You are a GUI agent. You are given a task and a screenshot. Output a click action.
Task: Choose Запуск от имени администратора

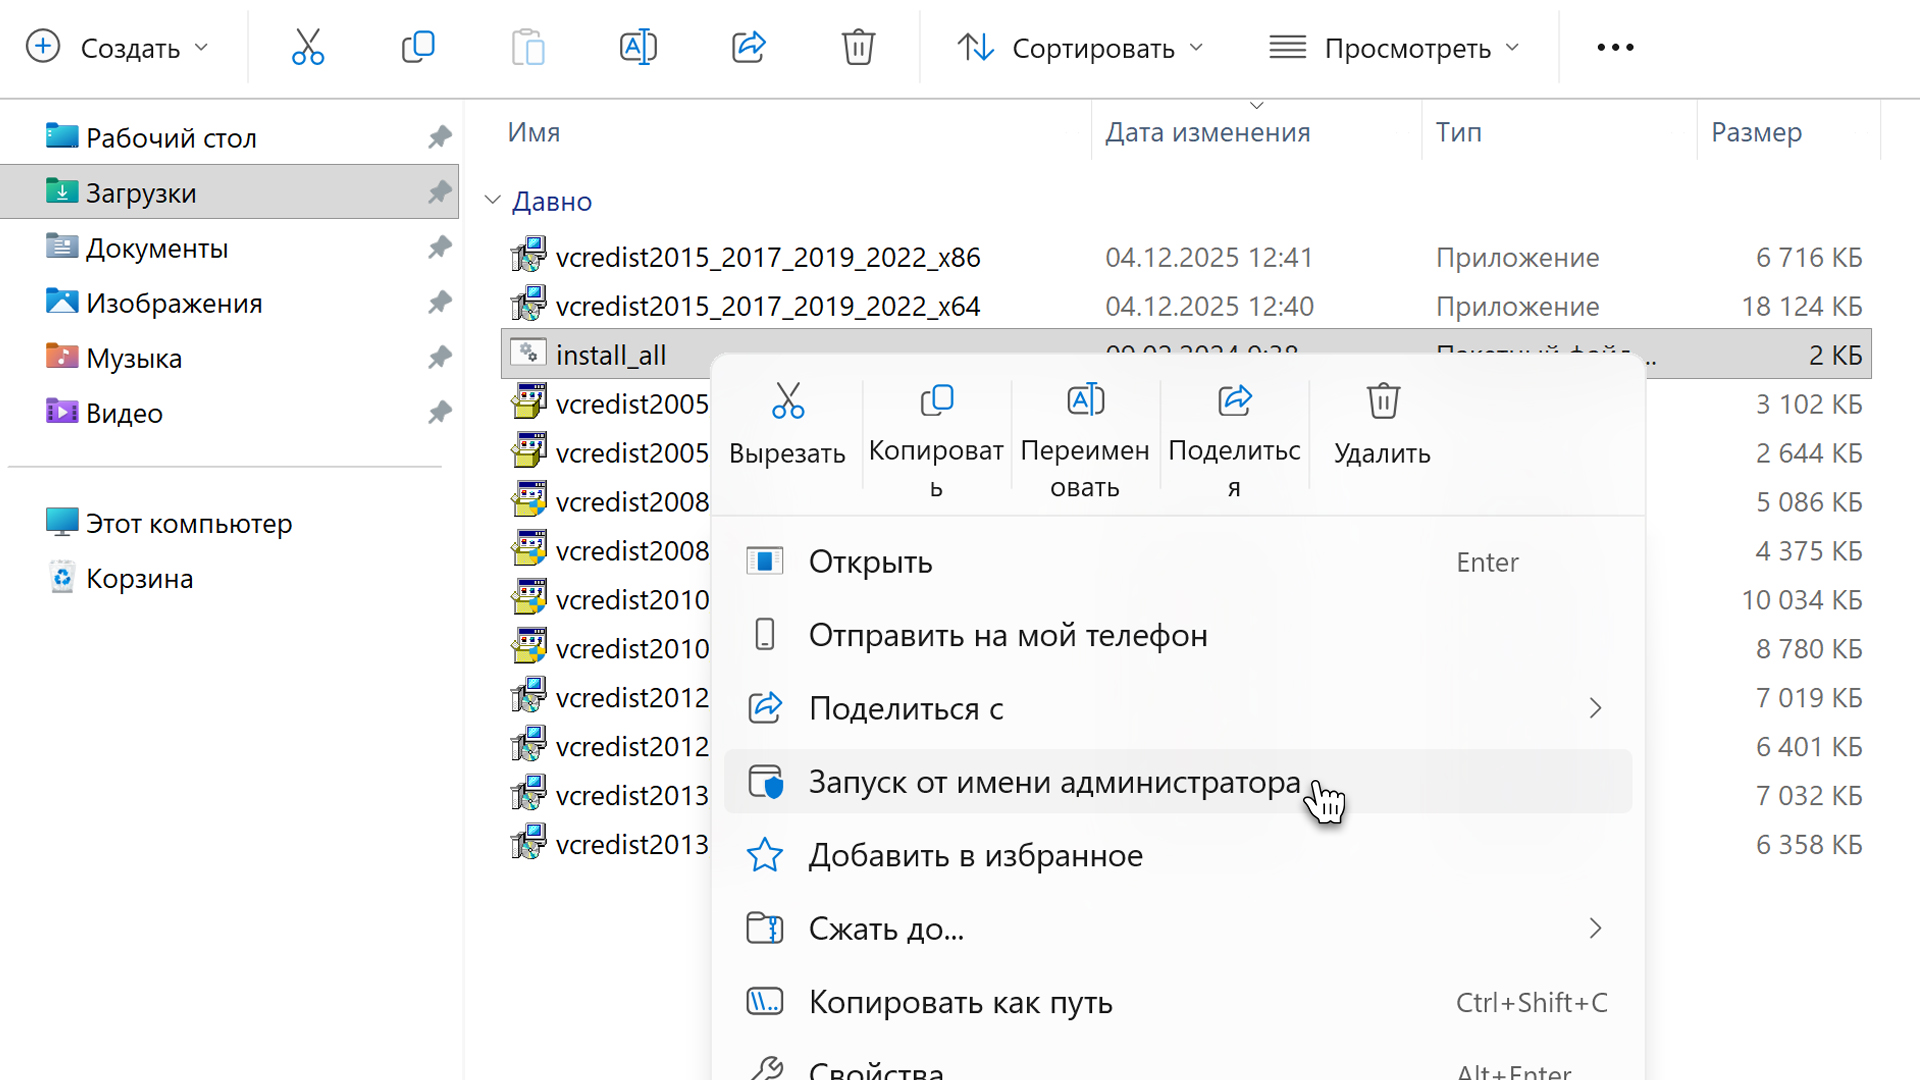click(1054, 782)
